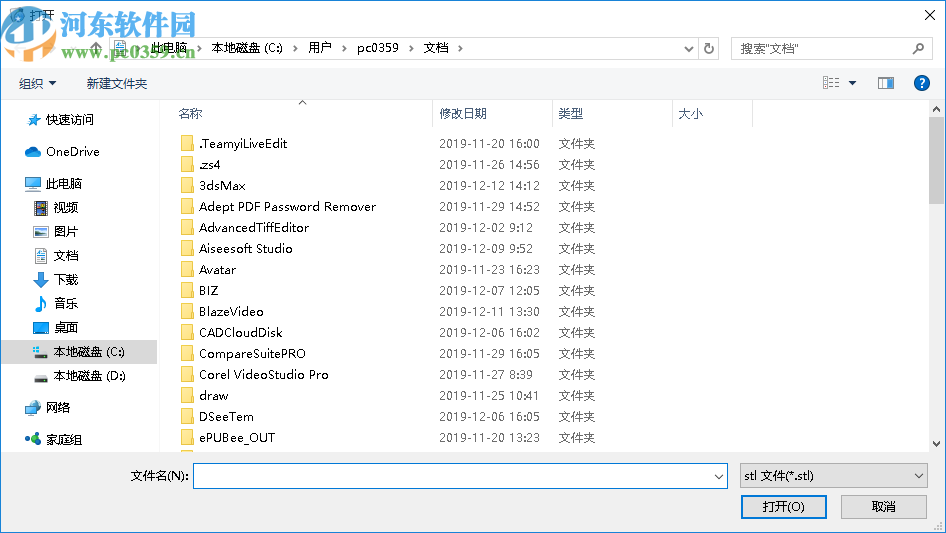Click the .TeamyiLiveEdit folder icon
Screen dimensions: 946x533
188,144
